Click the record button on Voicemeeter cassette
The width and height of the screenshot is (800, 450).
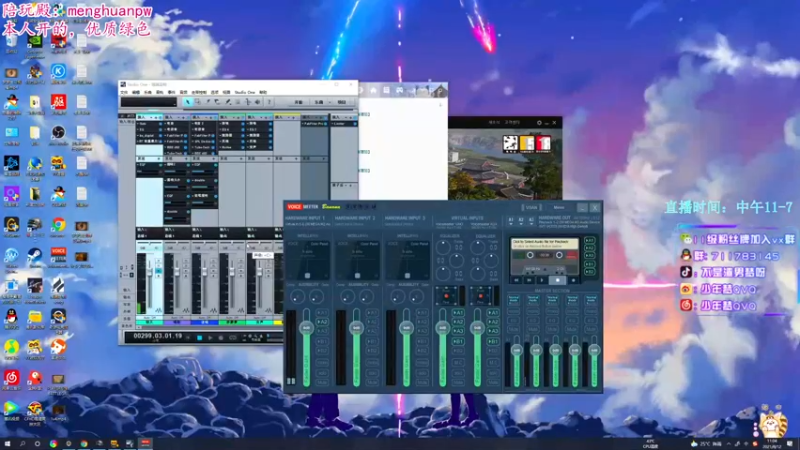click(573, 280)
